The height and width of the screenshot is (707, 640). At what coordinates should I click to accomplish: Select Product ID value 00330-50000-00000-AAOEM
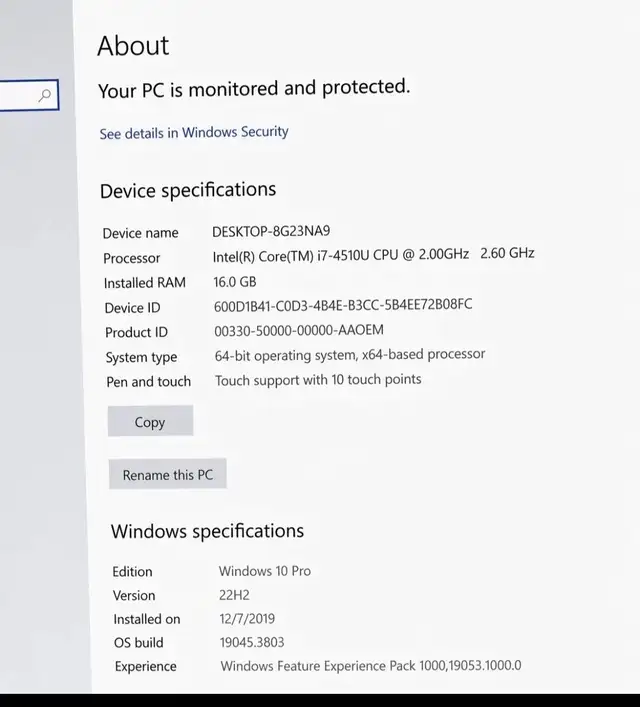[x=299, y=331]
